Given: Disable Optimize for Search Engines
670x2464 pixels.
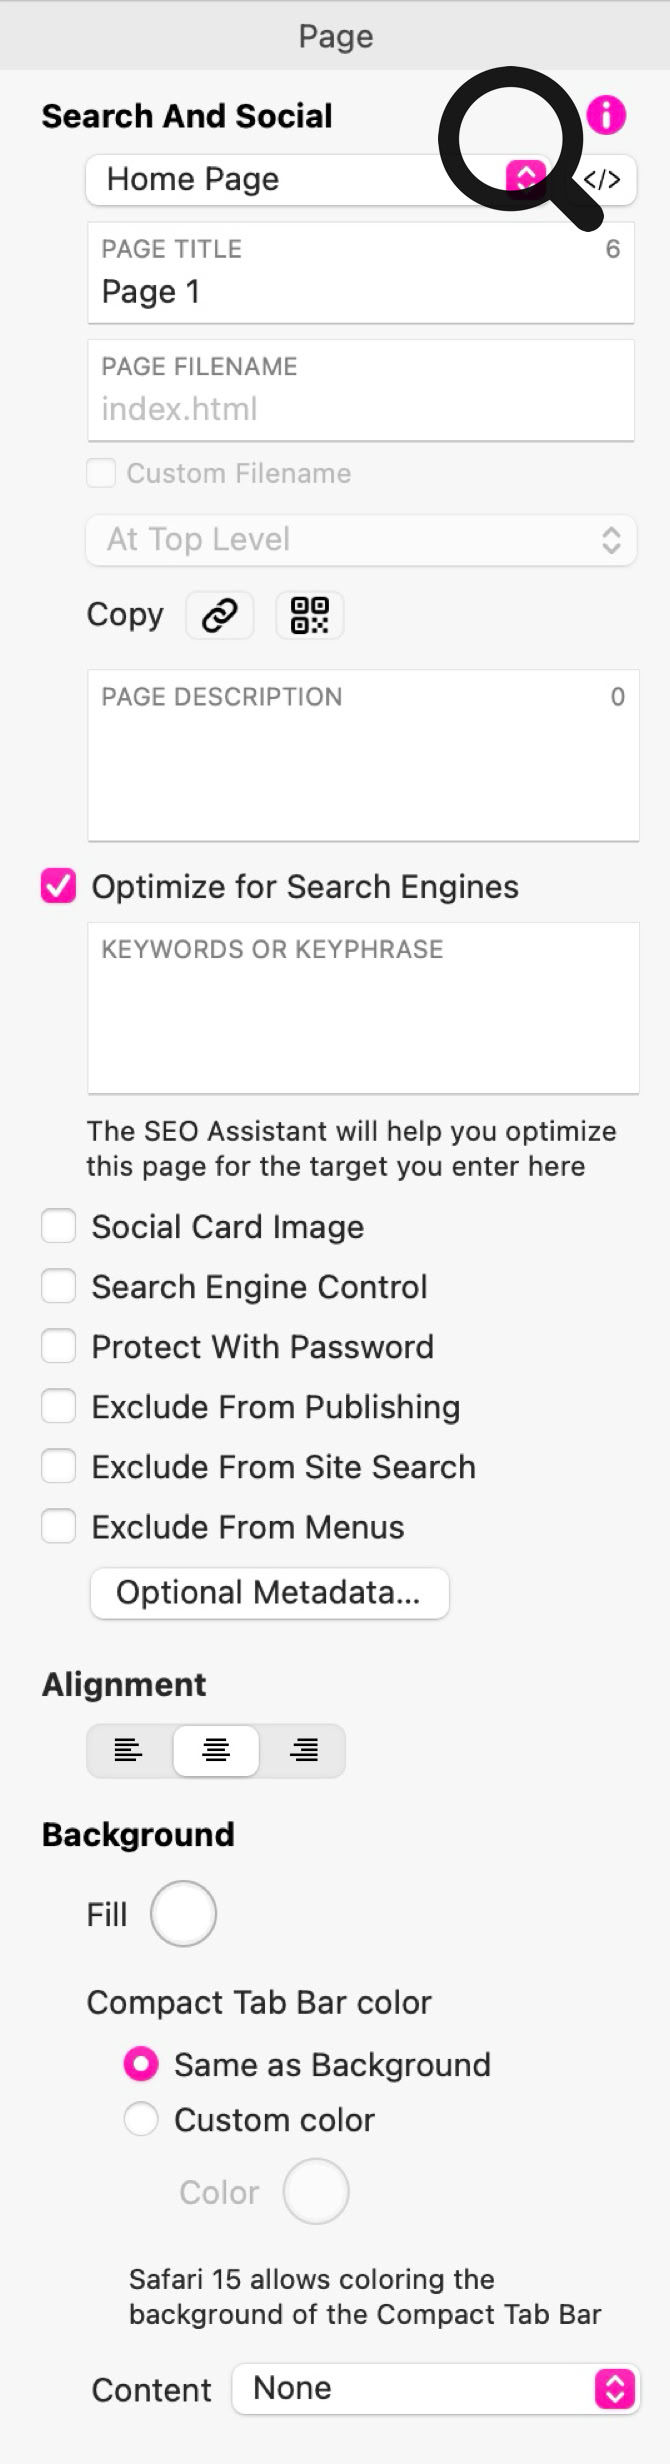Looking at the screenshot, I should pos(58,886).
